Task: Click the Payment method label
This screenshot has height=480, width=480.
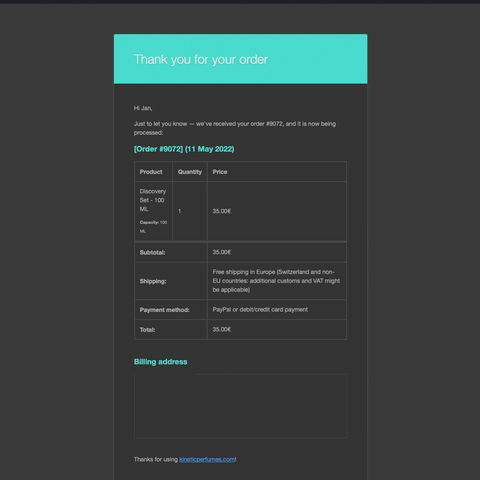Action: (165, 310)
